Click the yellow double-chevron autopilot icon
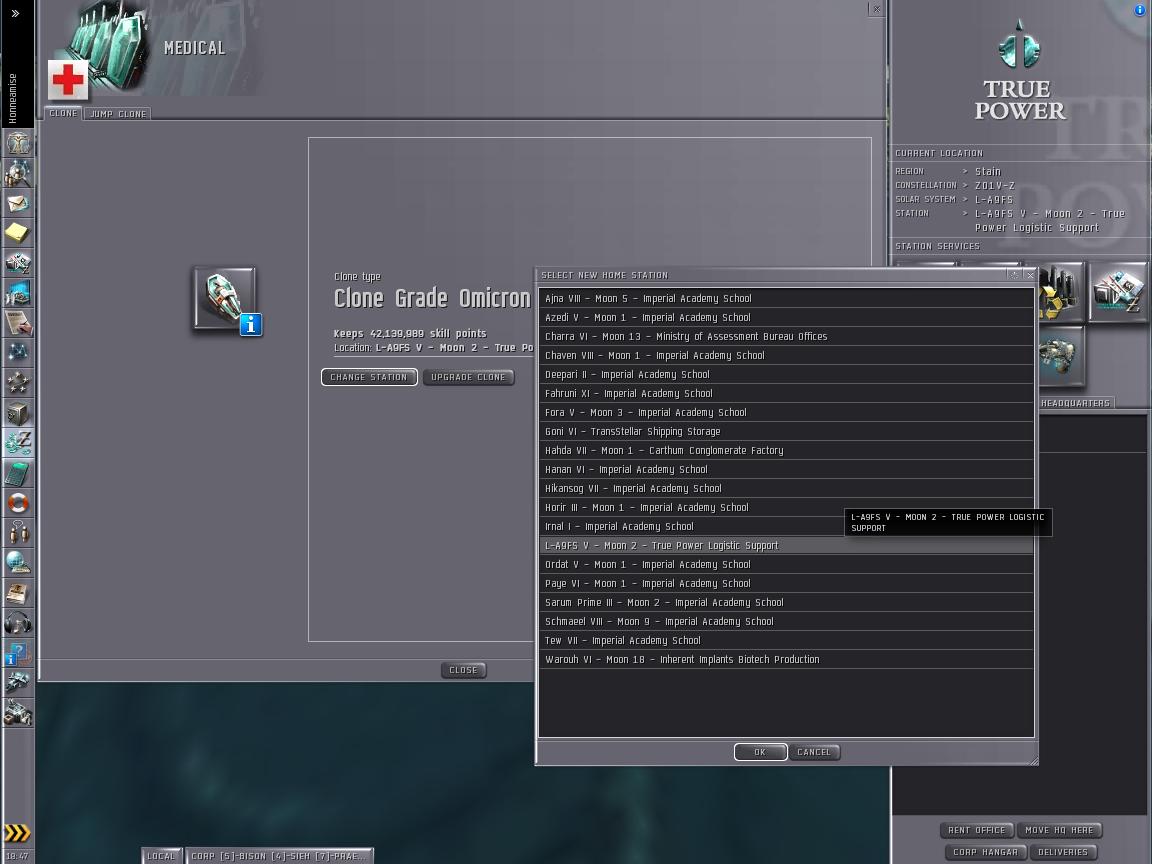The width and height of the screenshot is (1152, 864). tap(18, 832)
